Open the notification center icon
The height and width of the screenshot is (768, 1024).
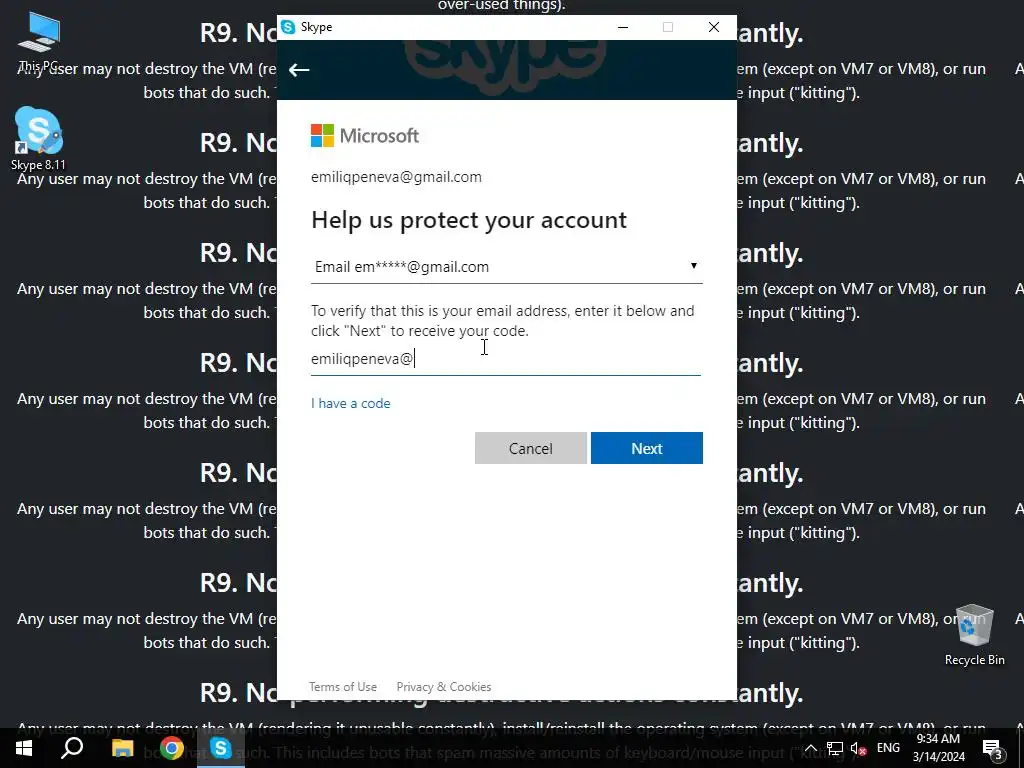click(993, 748)
